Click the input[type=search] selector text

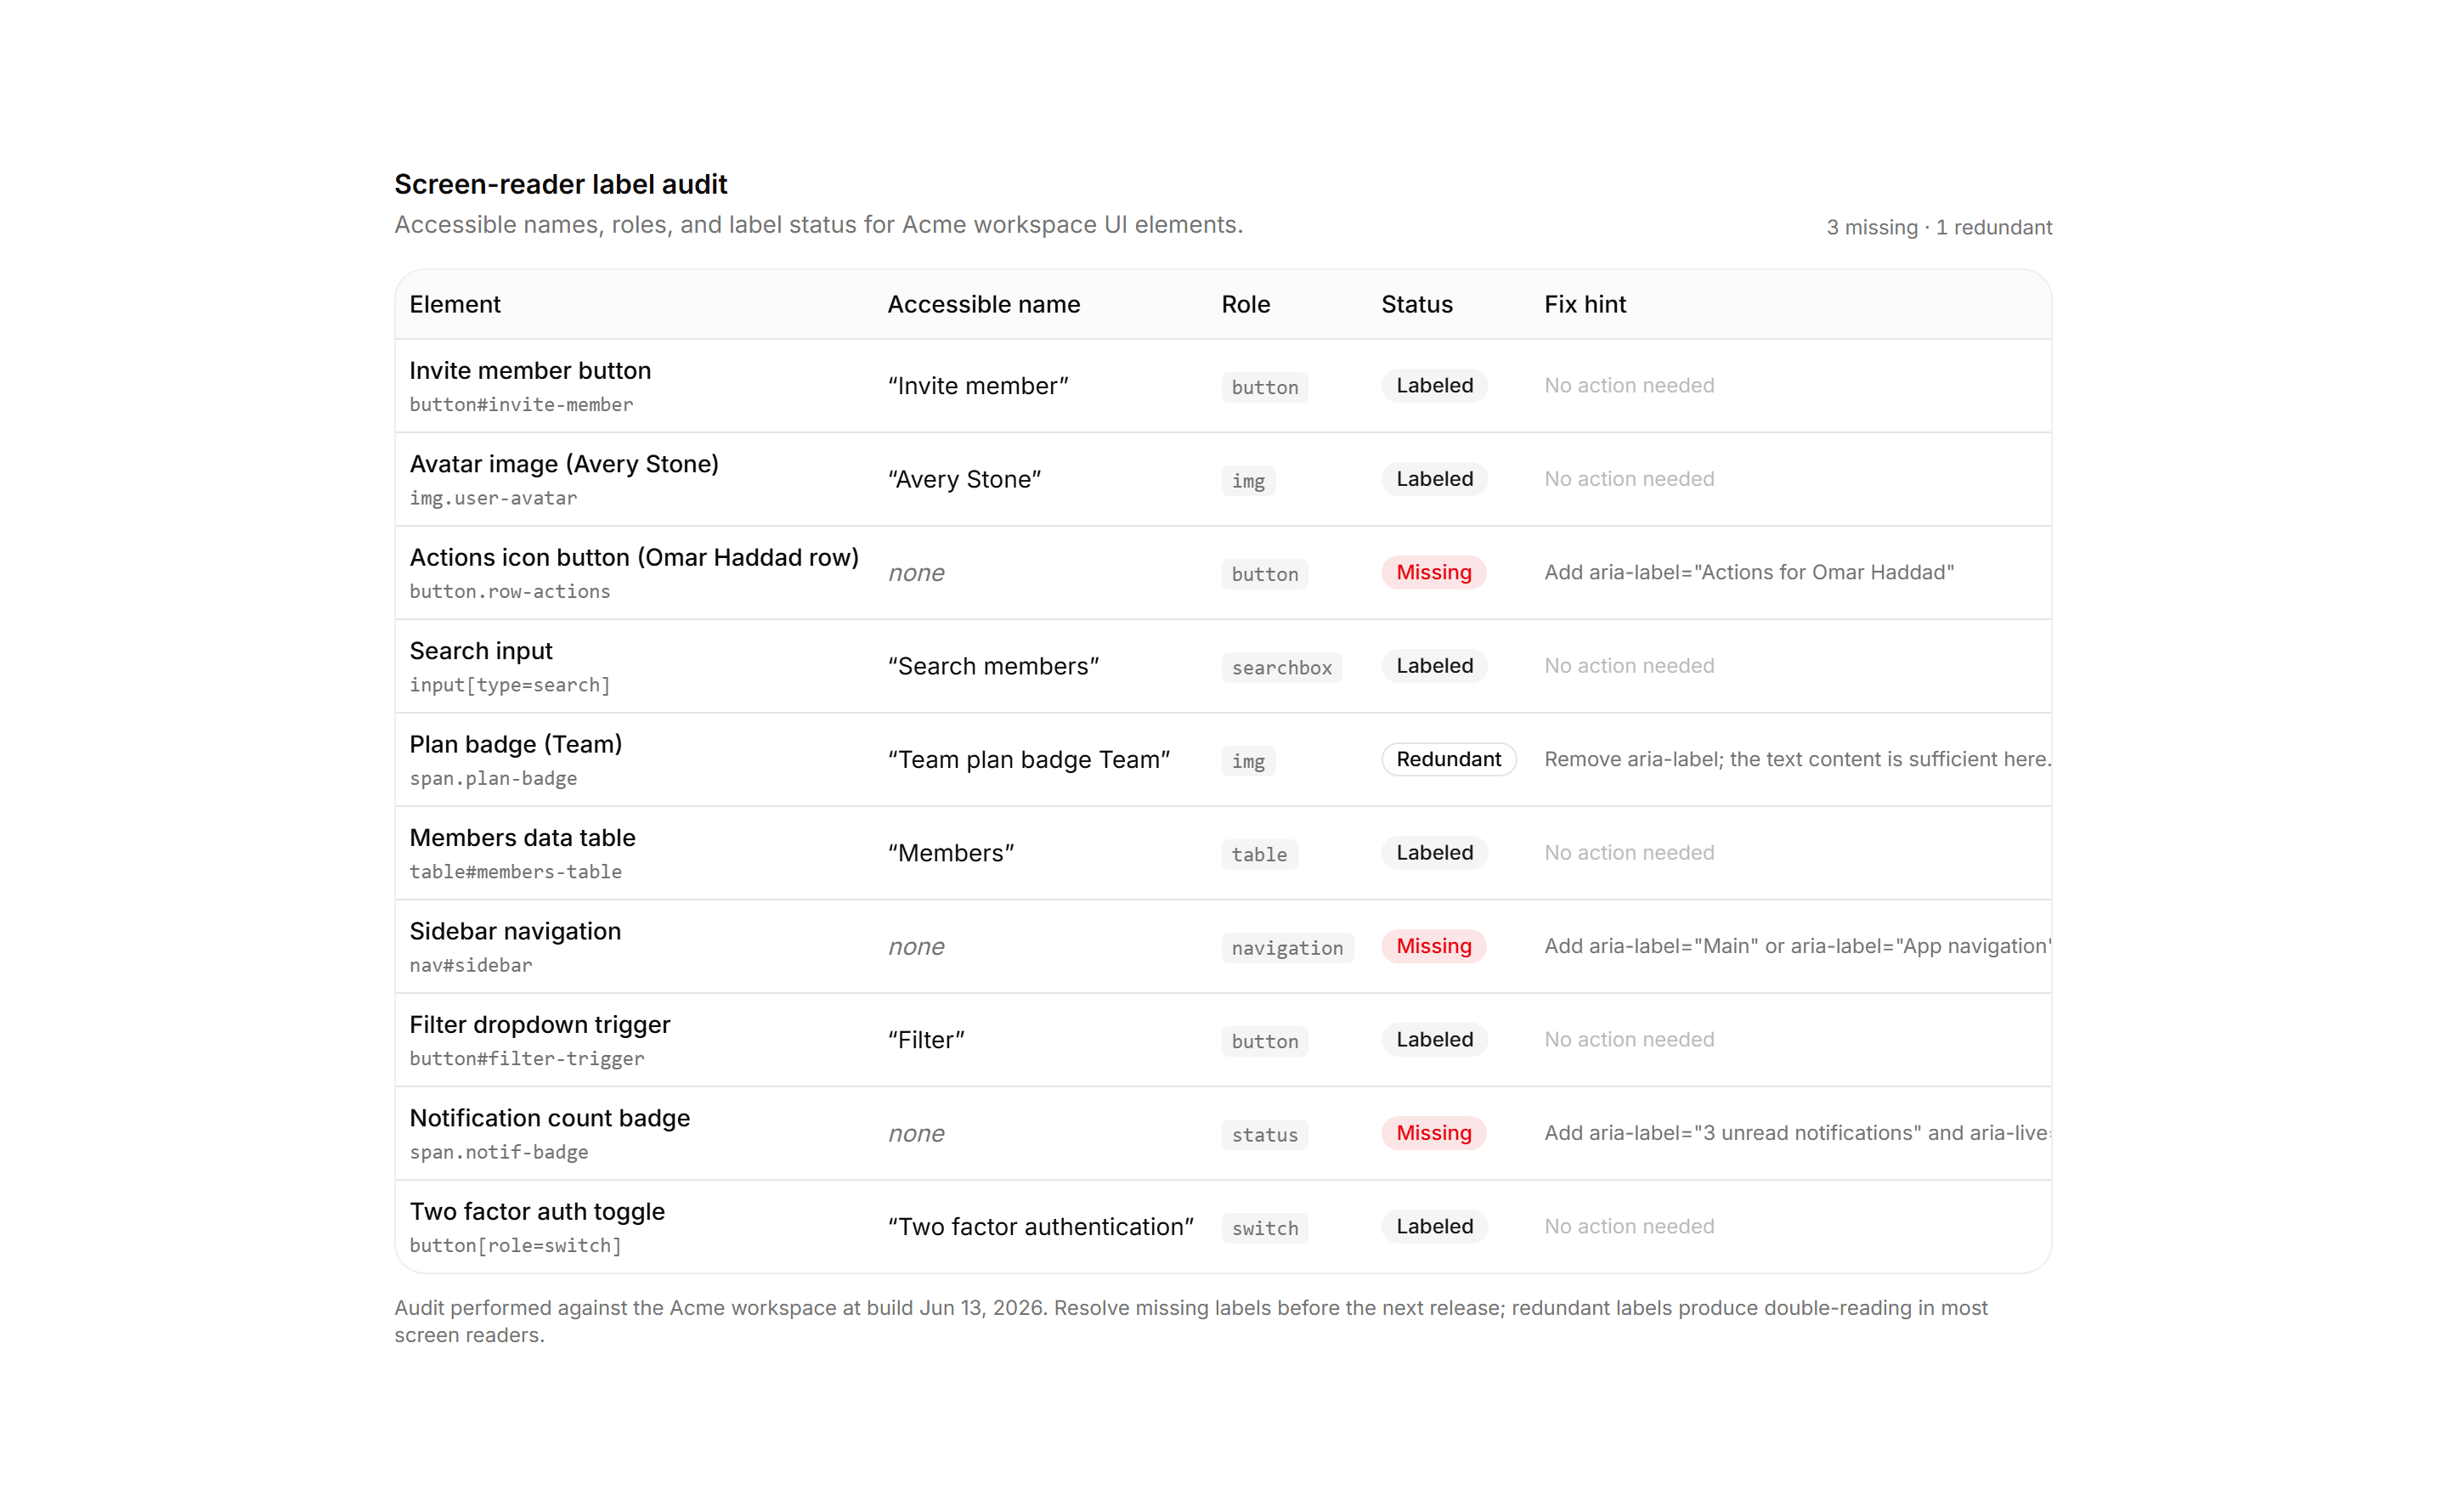[x=510, y=685]
